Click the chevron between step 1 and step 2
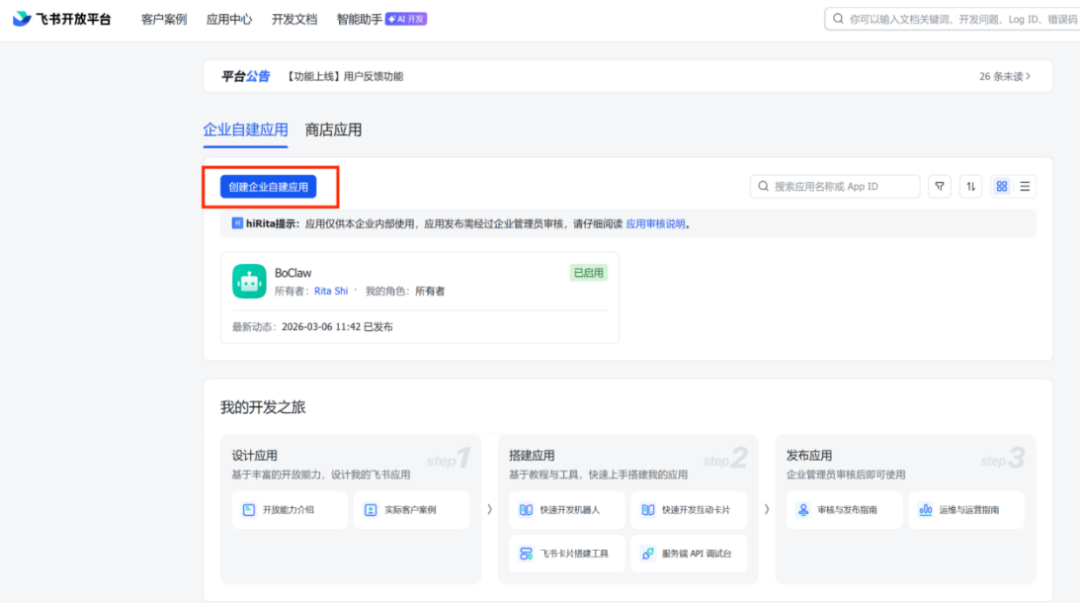The width and height of the screenshot is (1080, 603). 490,509
